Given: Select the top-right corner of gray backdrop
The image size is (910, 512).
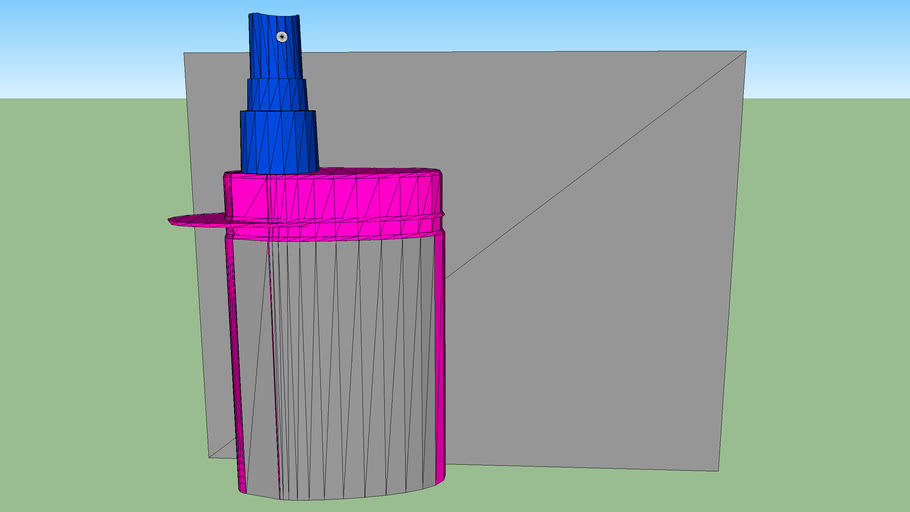Looking at the screenshot, I should 745,51.
